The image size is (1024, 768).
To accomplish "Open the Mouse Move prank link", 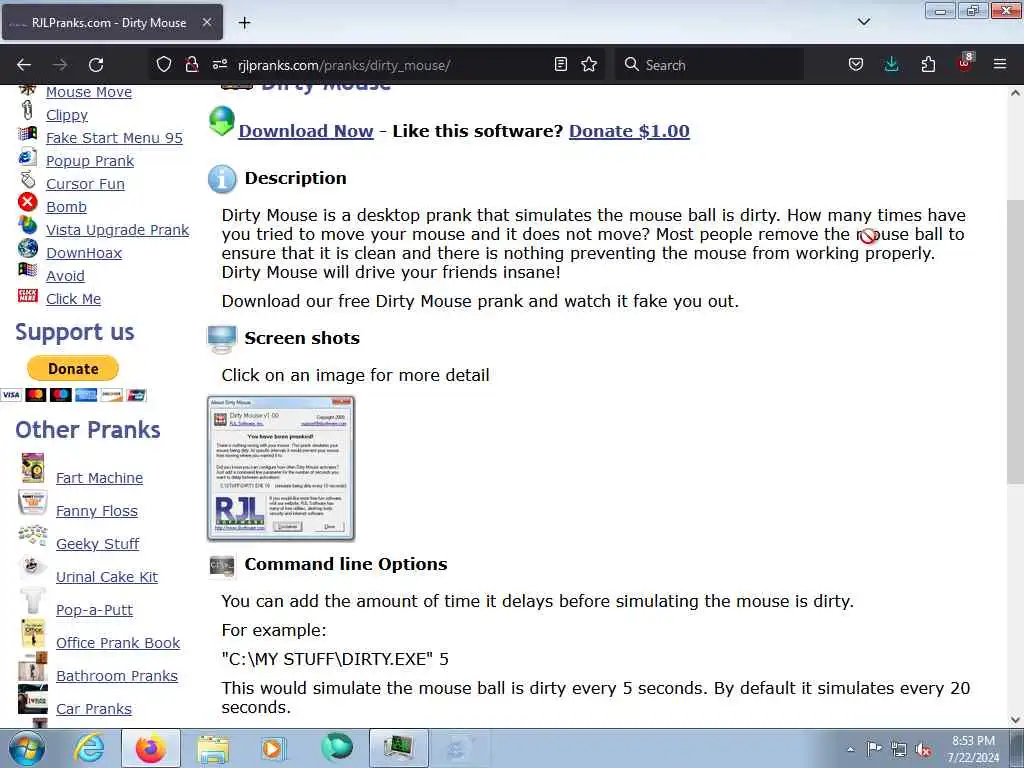I will coord(89,92).
